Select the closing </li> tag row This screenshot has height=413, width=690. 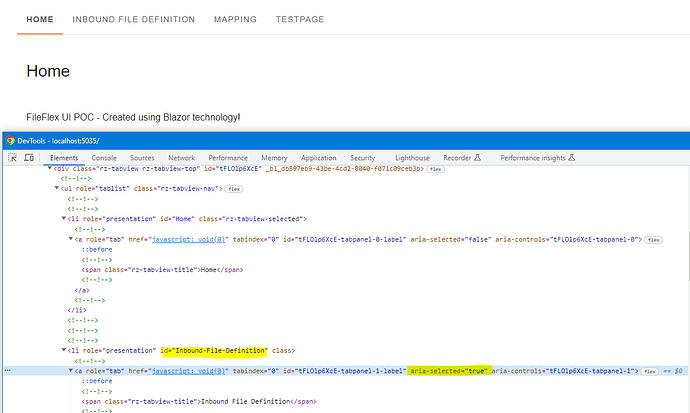coord(77,310)
